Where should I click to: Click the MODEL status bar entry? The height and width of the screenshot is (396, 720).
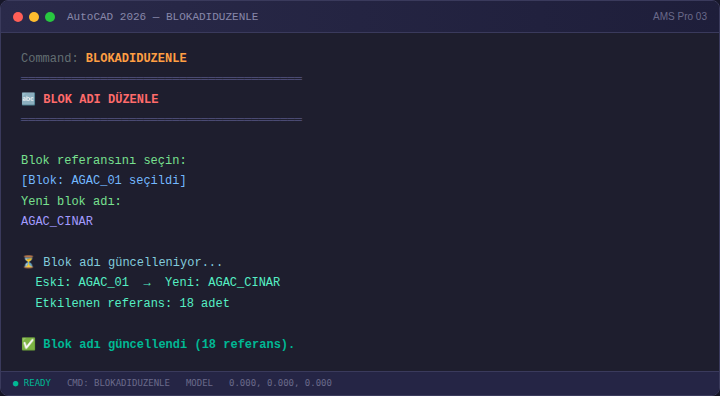coord(199,383)
